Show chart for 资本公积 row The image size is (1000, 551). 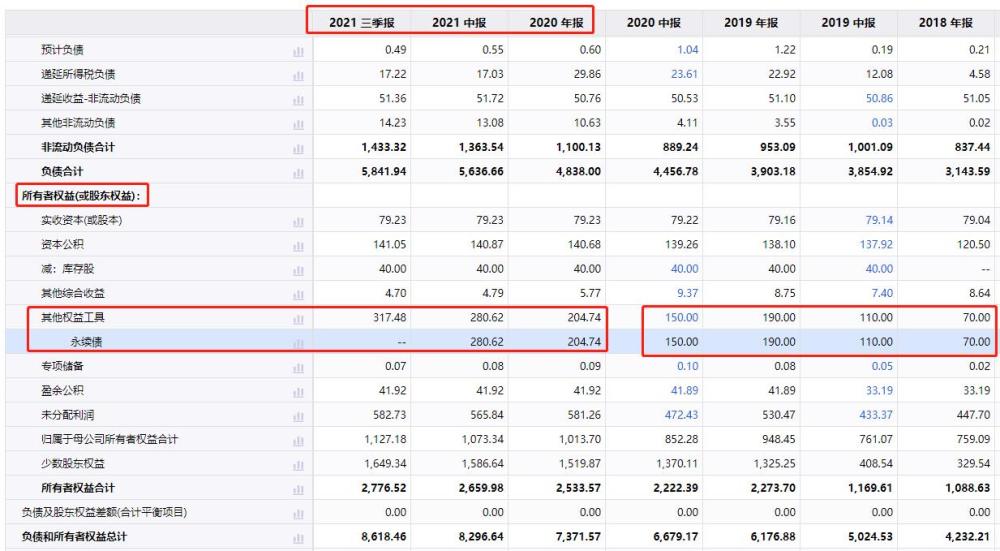[297, 246]
